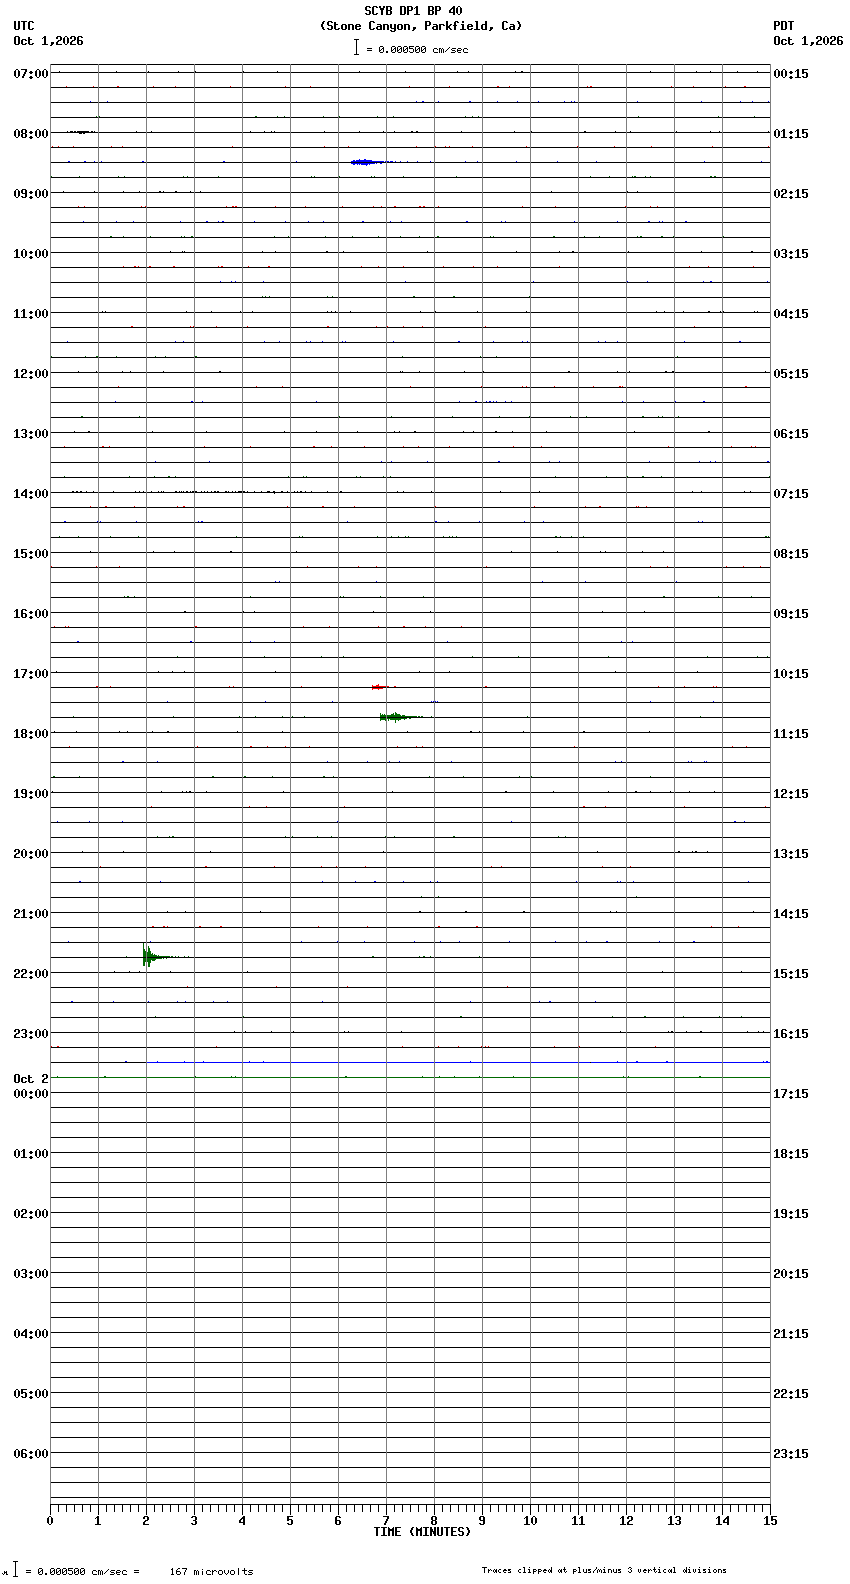Select the "23:00" UTC row label
Screen dimensions: 850x1584
pyautogui.click(x=31, y=1034)
